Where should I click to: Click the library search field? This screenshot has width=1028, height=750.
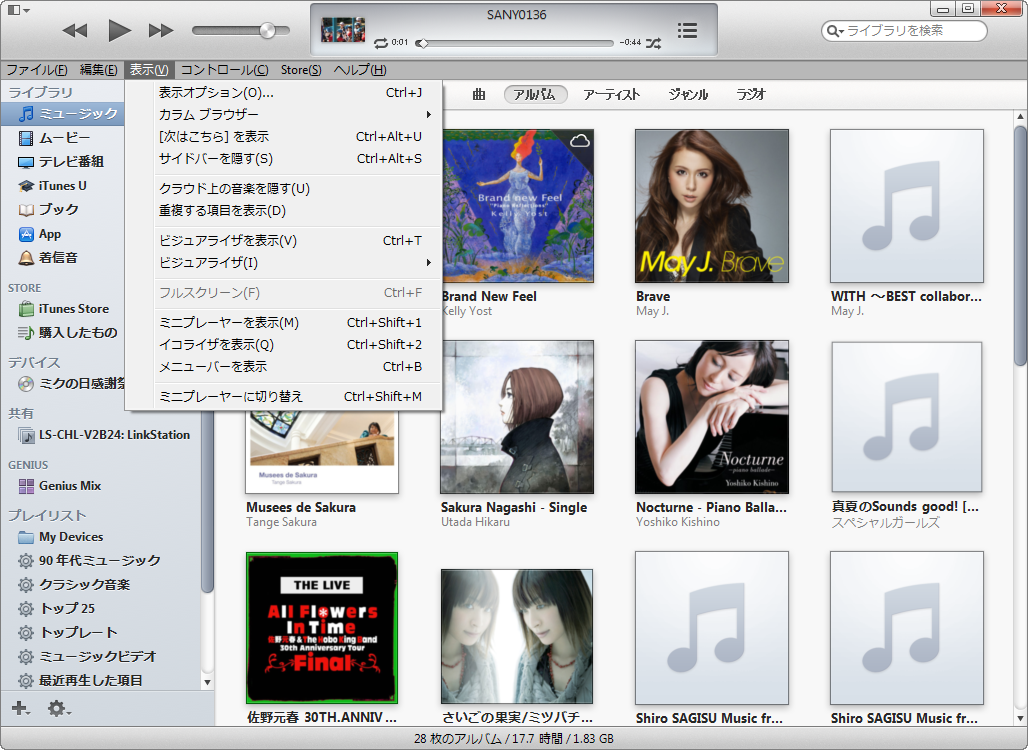(x=904, y=30)
